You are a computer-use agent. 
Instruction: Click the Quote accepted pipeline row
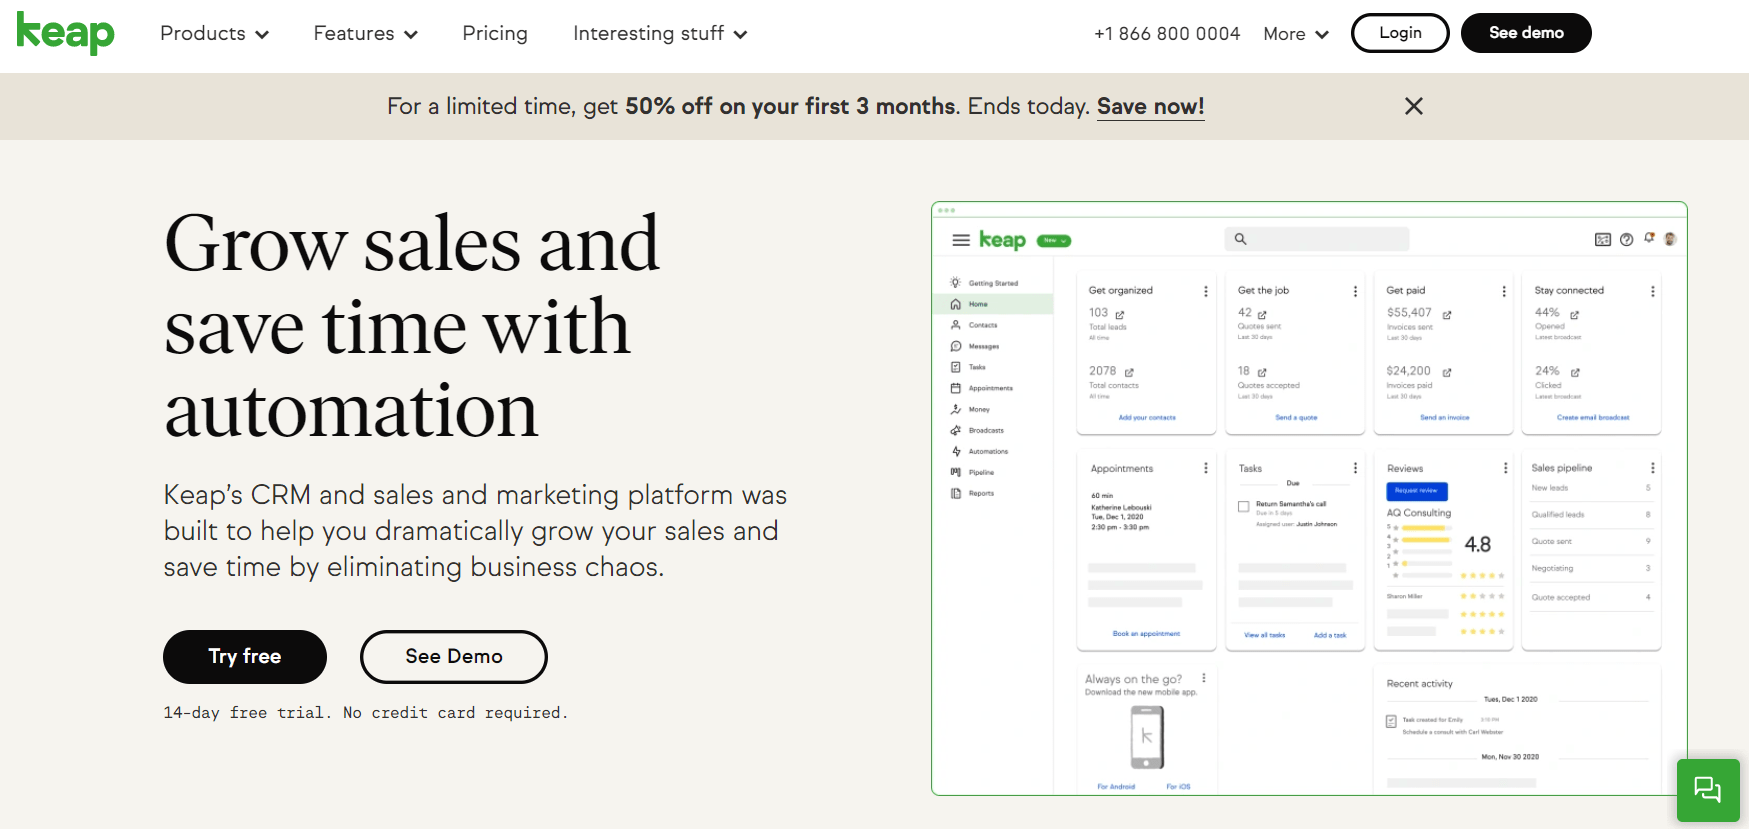tap(1591, 598)
